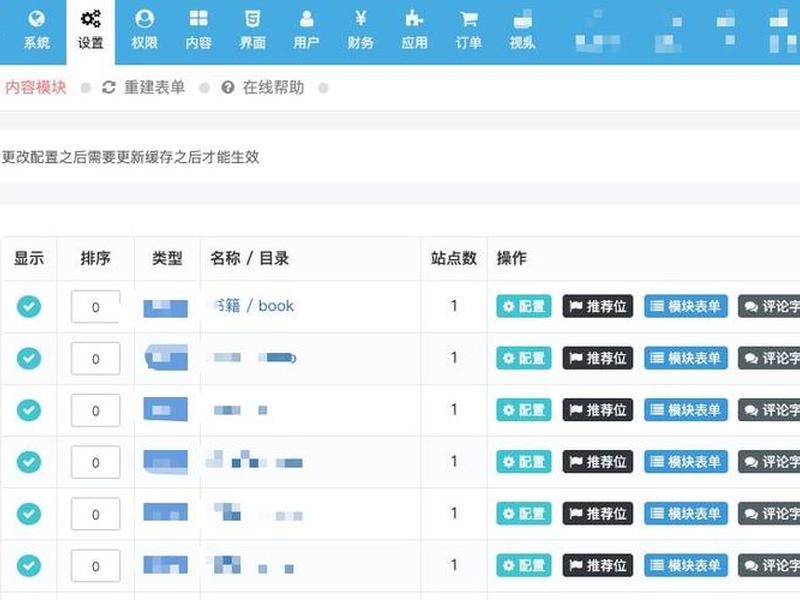
Task: Open the 应用 menu
Action: tap(414, 31)
